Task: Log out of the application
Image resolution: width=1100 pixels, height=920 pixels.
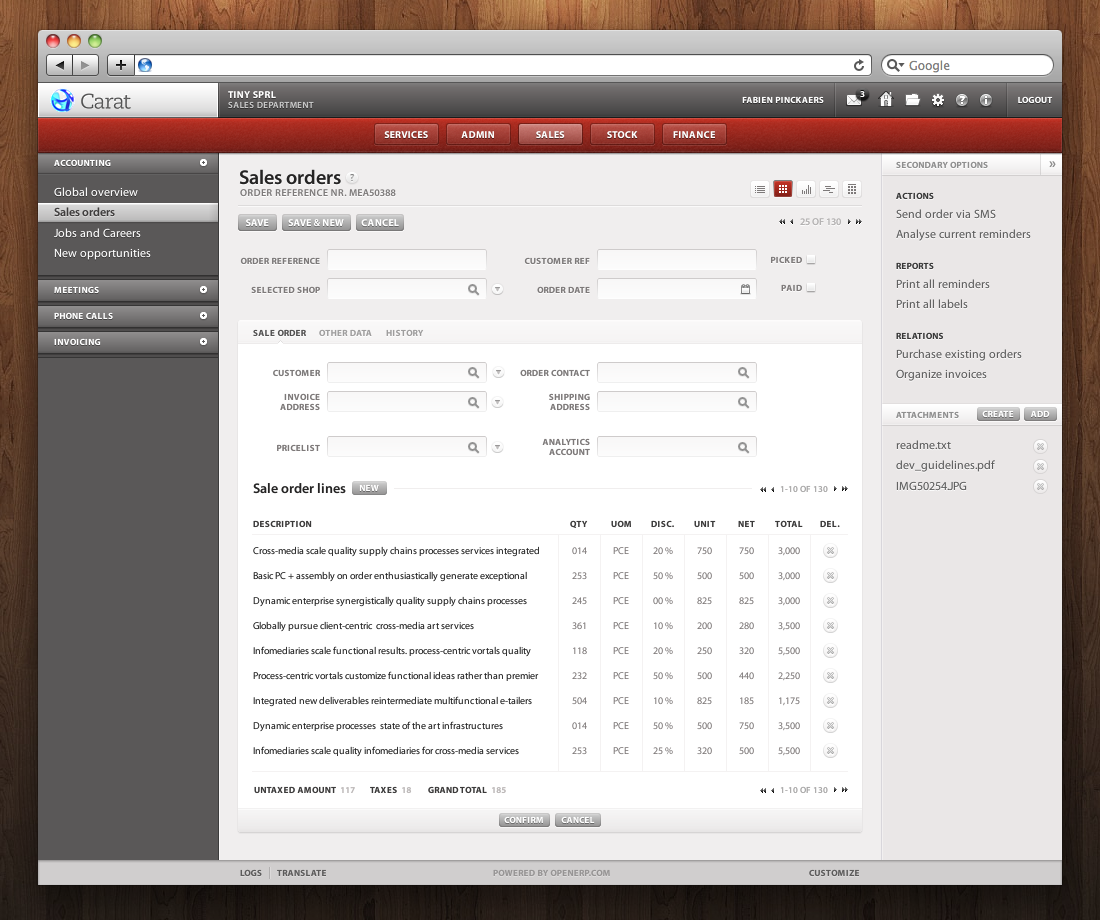Action: 1035,100
